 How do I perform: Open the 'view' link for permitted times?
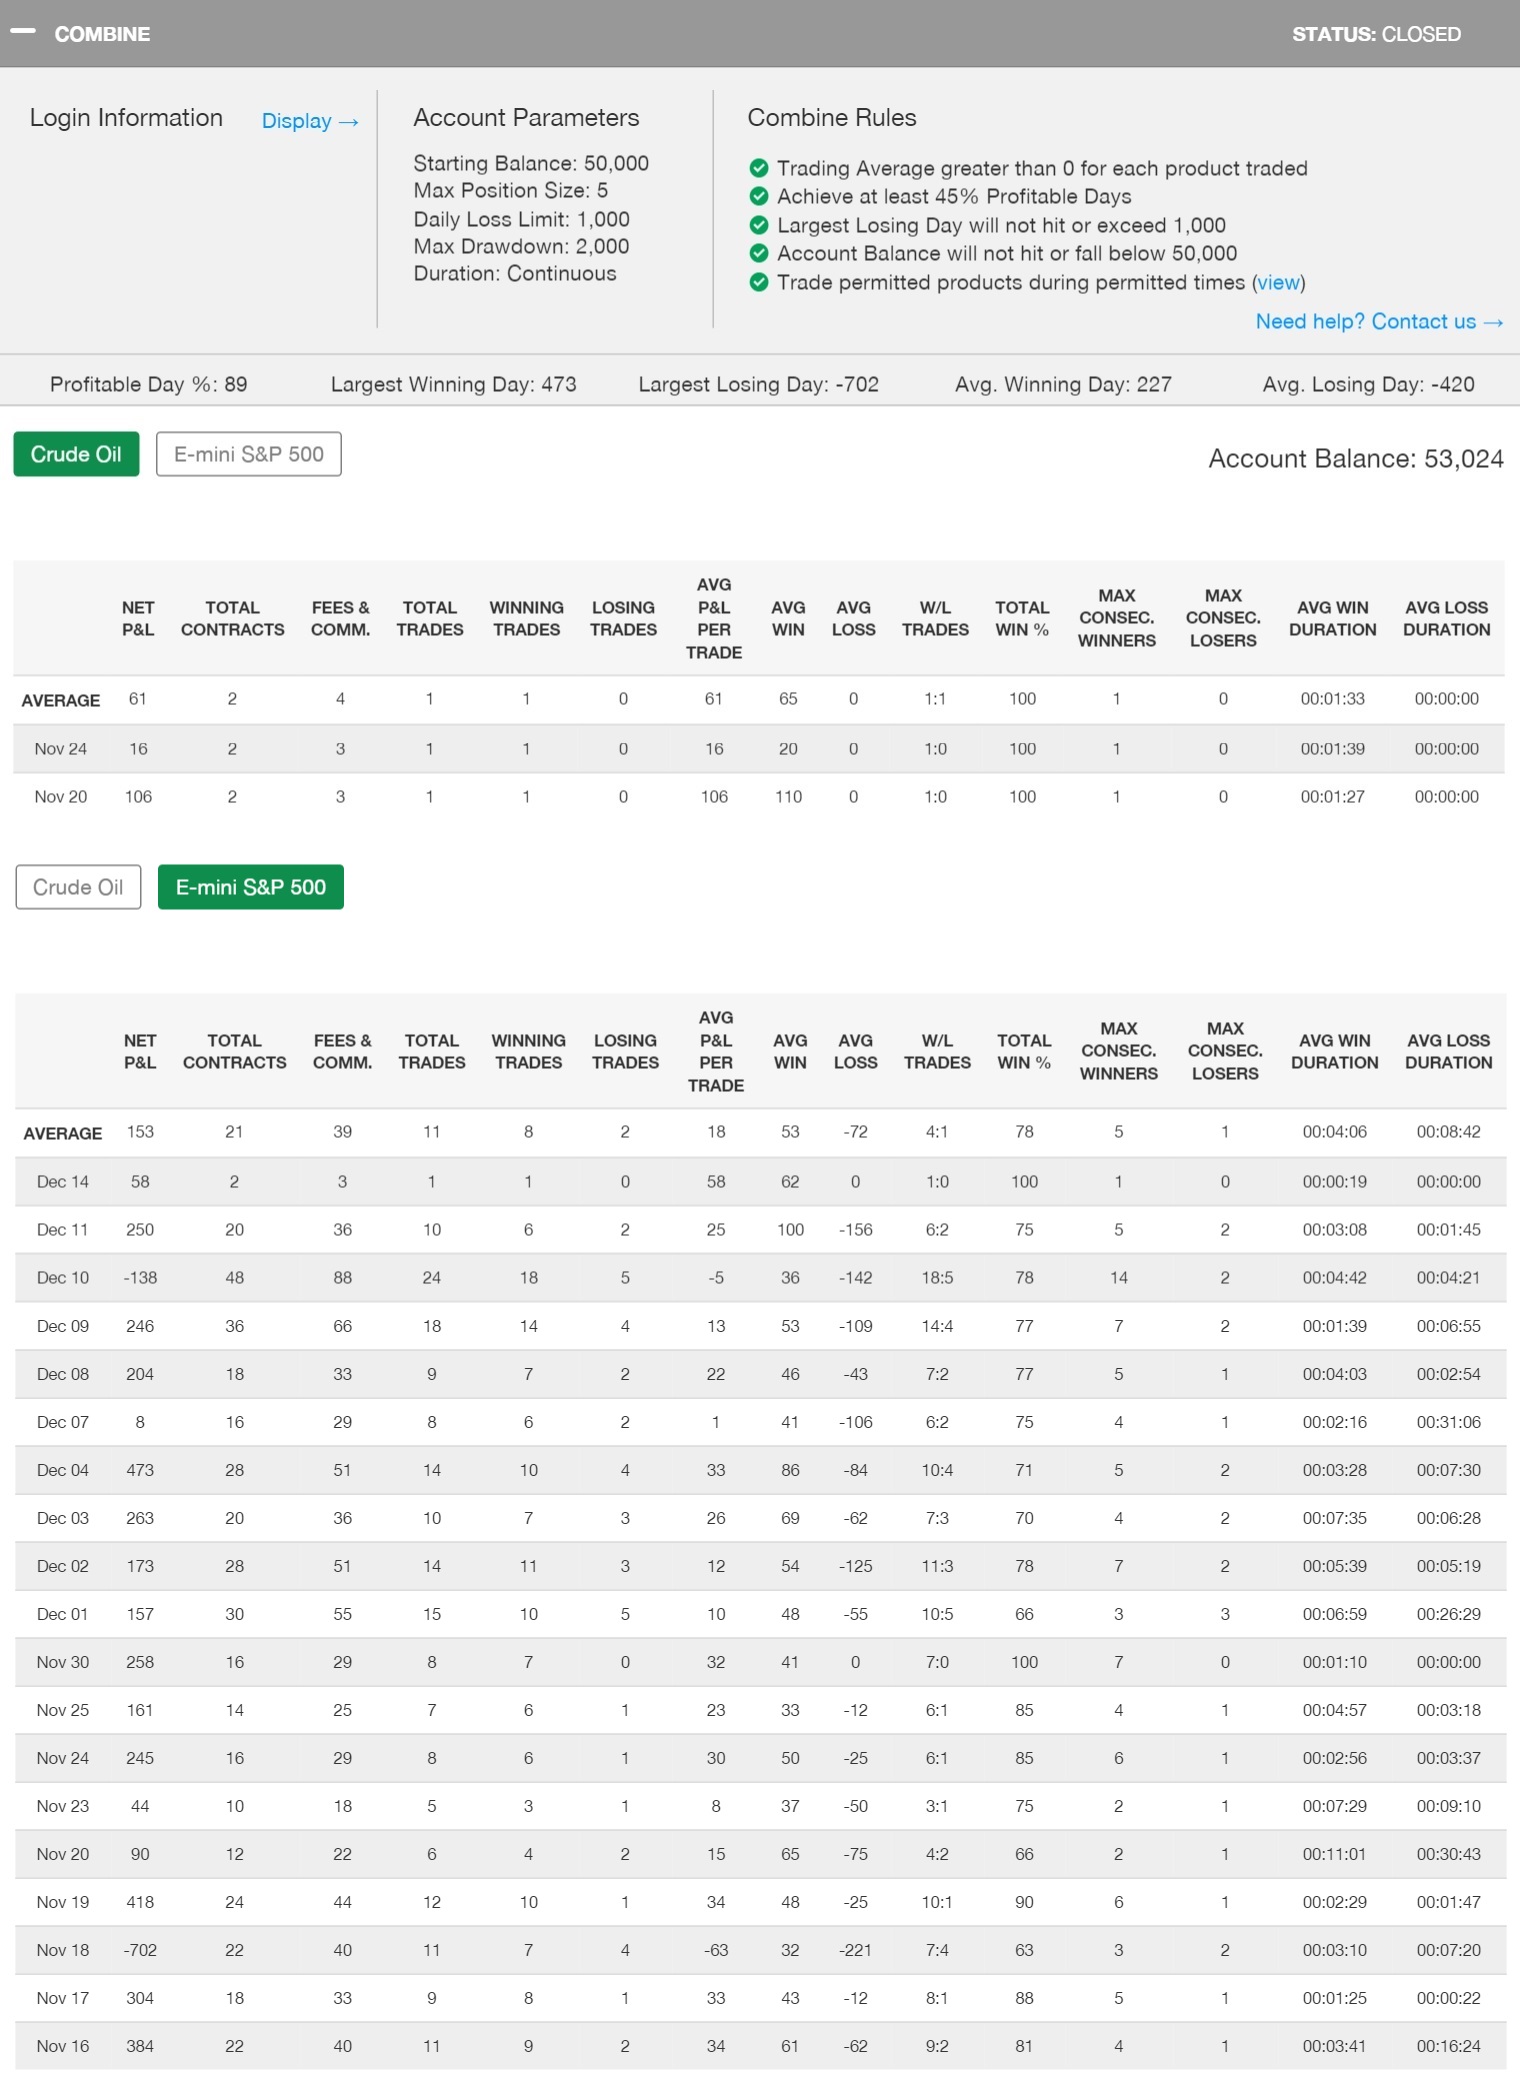click(x=1278, y=283)
